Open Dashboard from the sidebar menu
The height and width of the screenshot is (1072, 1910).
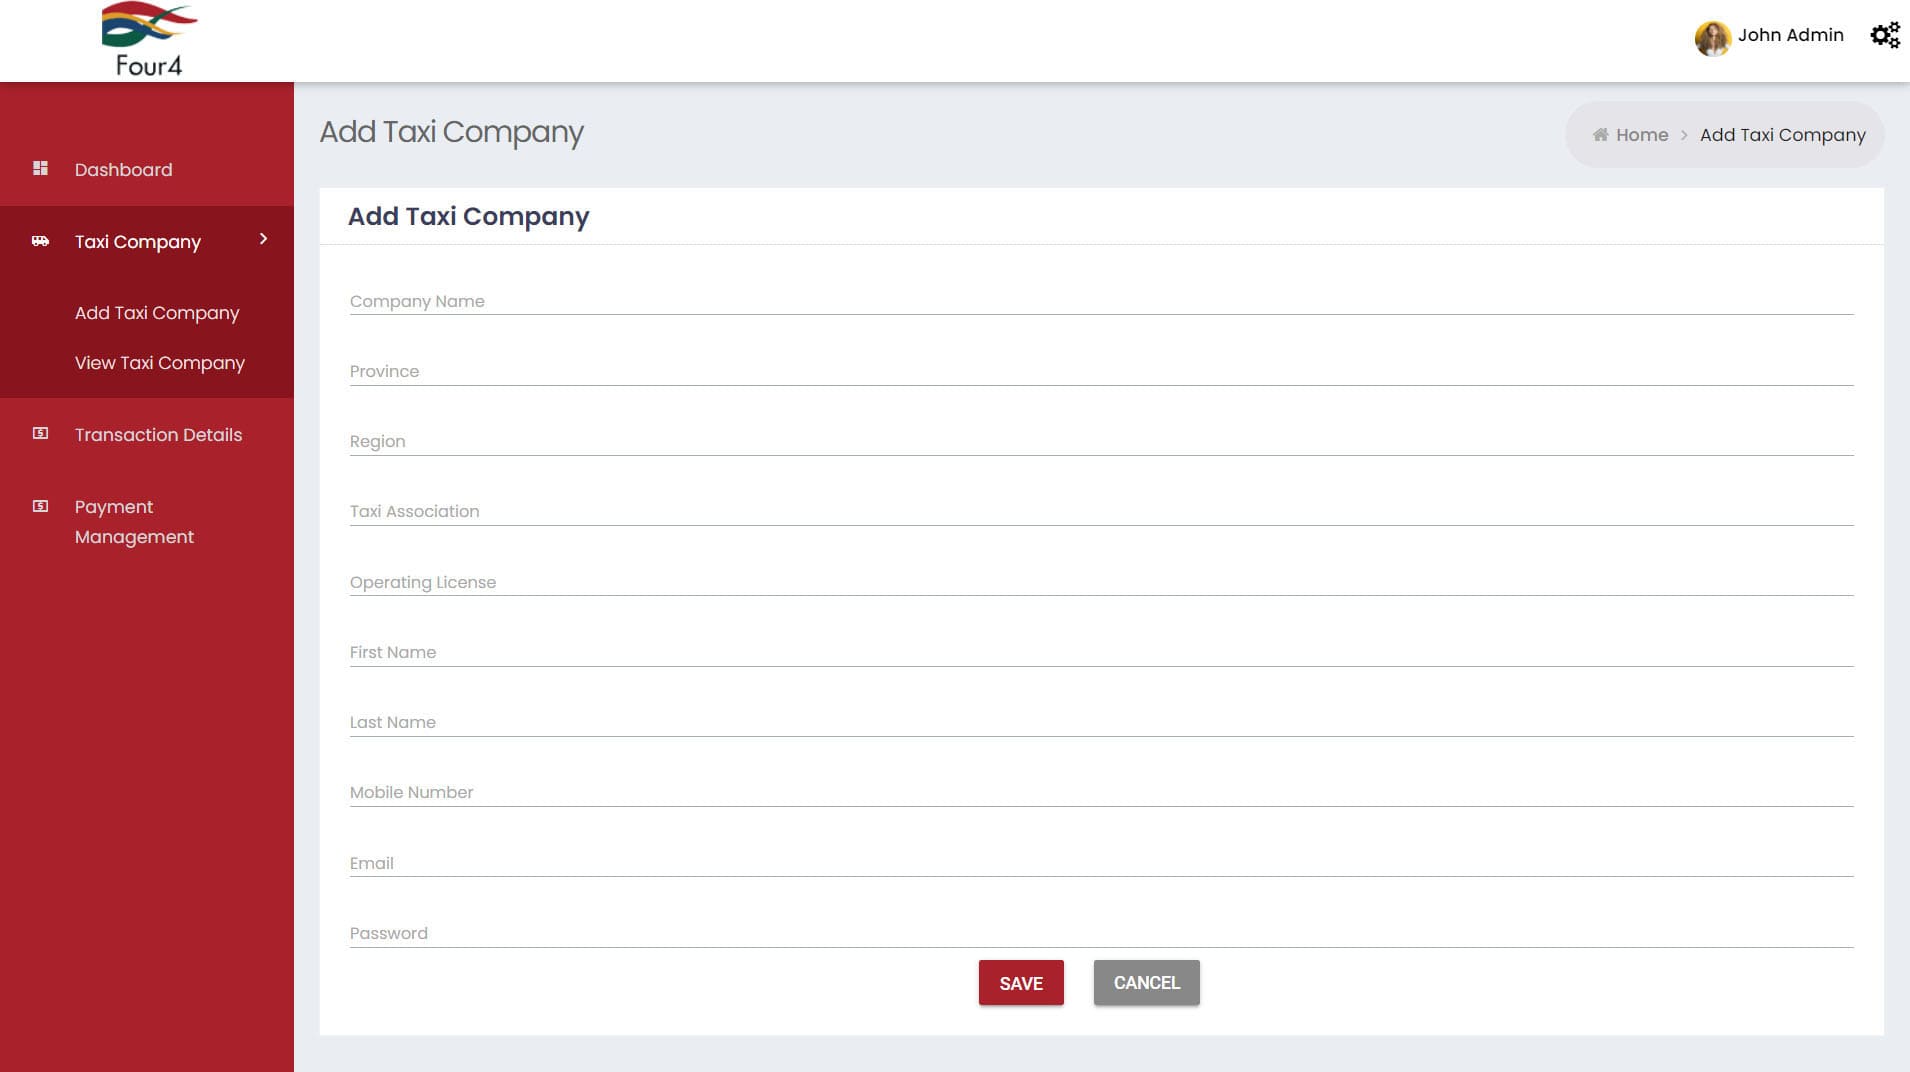(122, 169)
